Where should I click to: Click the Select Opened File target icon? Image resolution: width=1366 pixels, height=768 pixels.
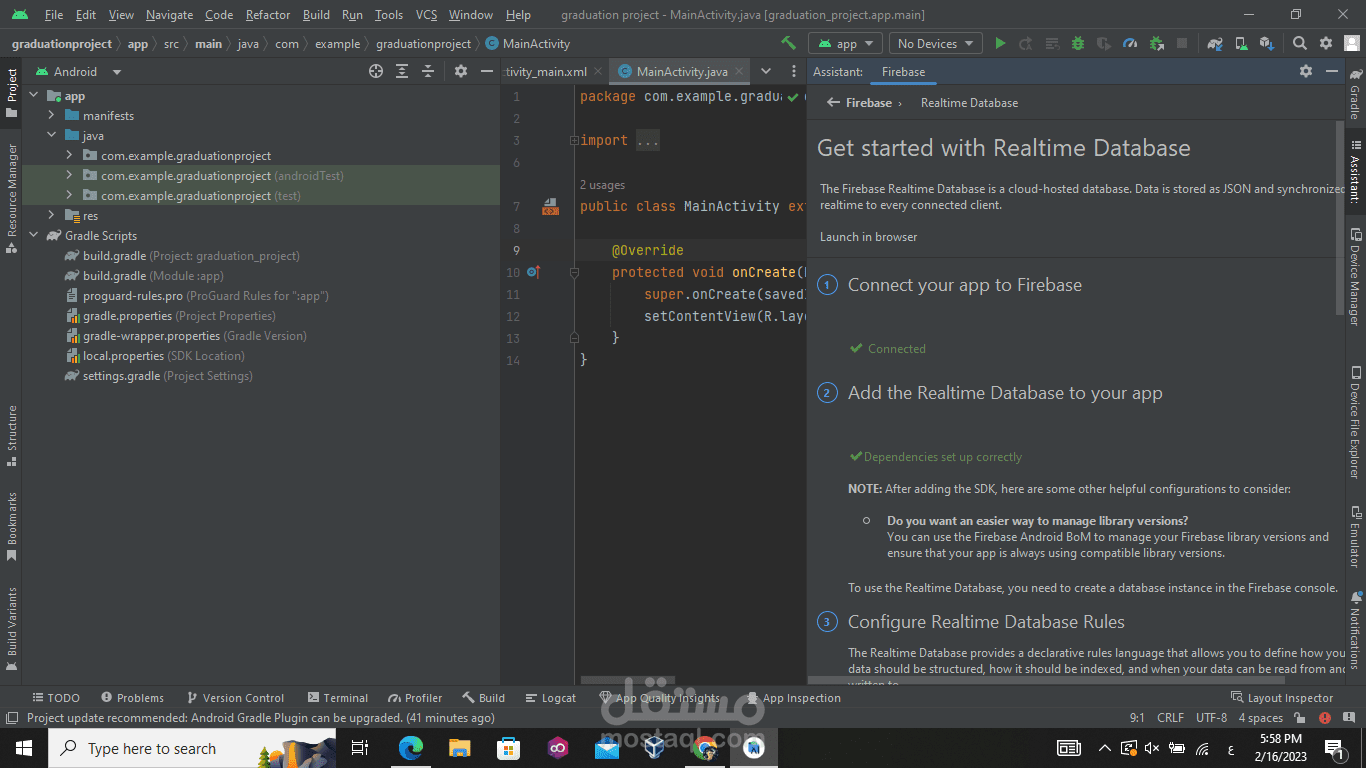tap(376, 71)
